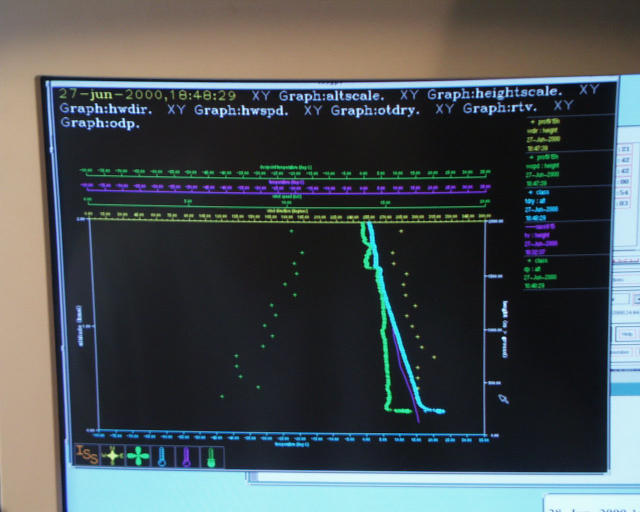The width and height of the screenshot is (640, 512).
Task: Click the 'Graph:rtv.' header text
Action: click(x=500, y=109)
